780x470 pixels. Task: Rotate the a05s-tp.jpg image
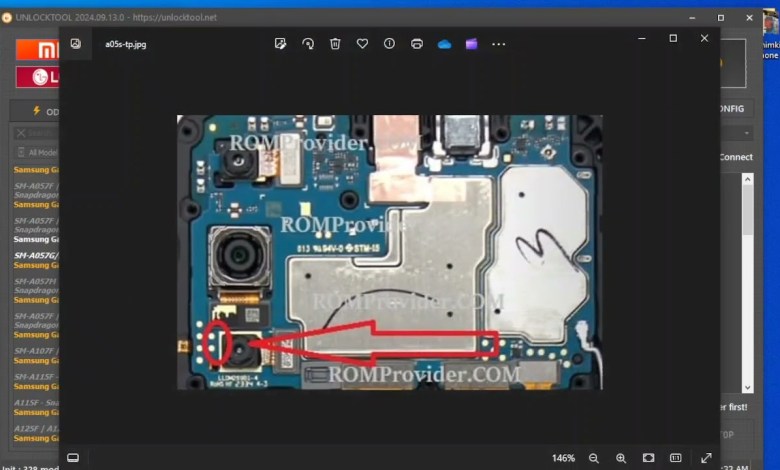[x=308, y=44]
